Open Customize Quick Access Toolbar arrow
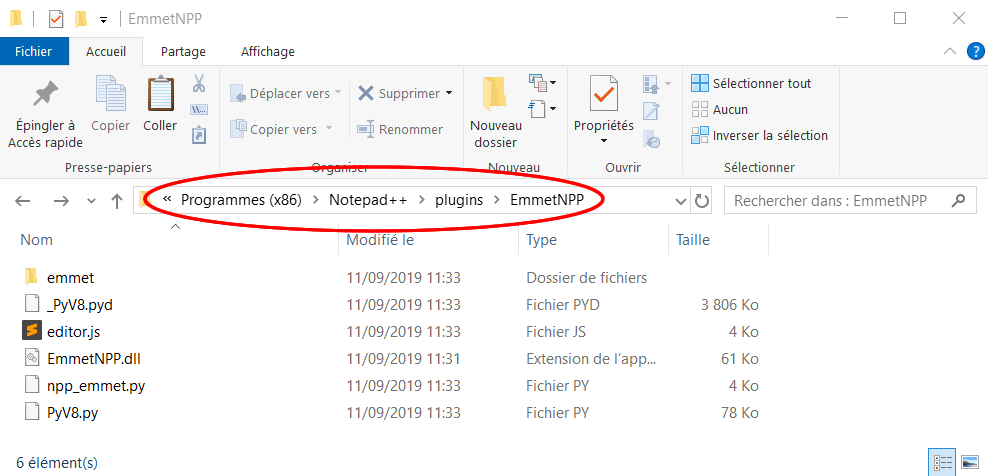988x476 pixels. [103, 20]
